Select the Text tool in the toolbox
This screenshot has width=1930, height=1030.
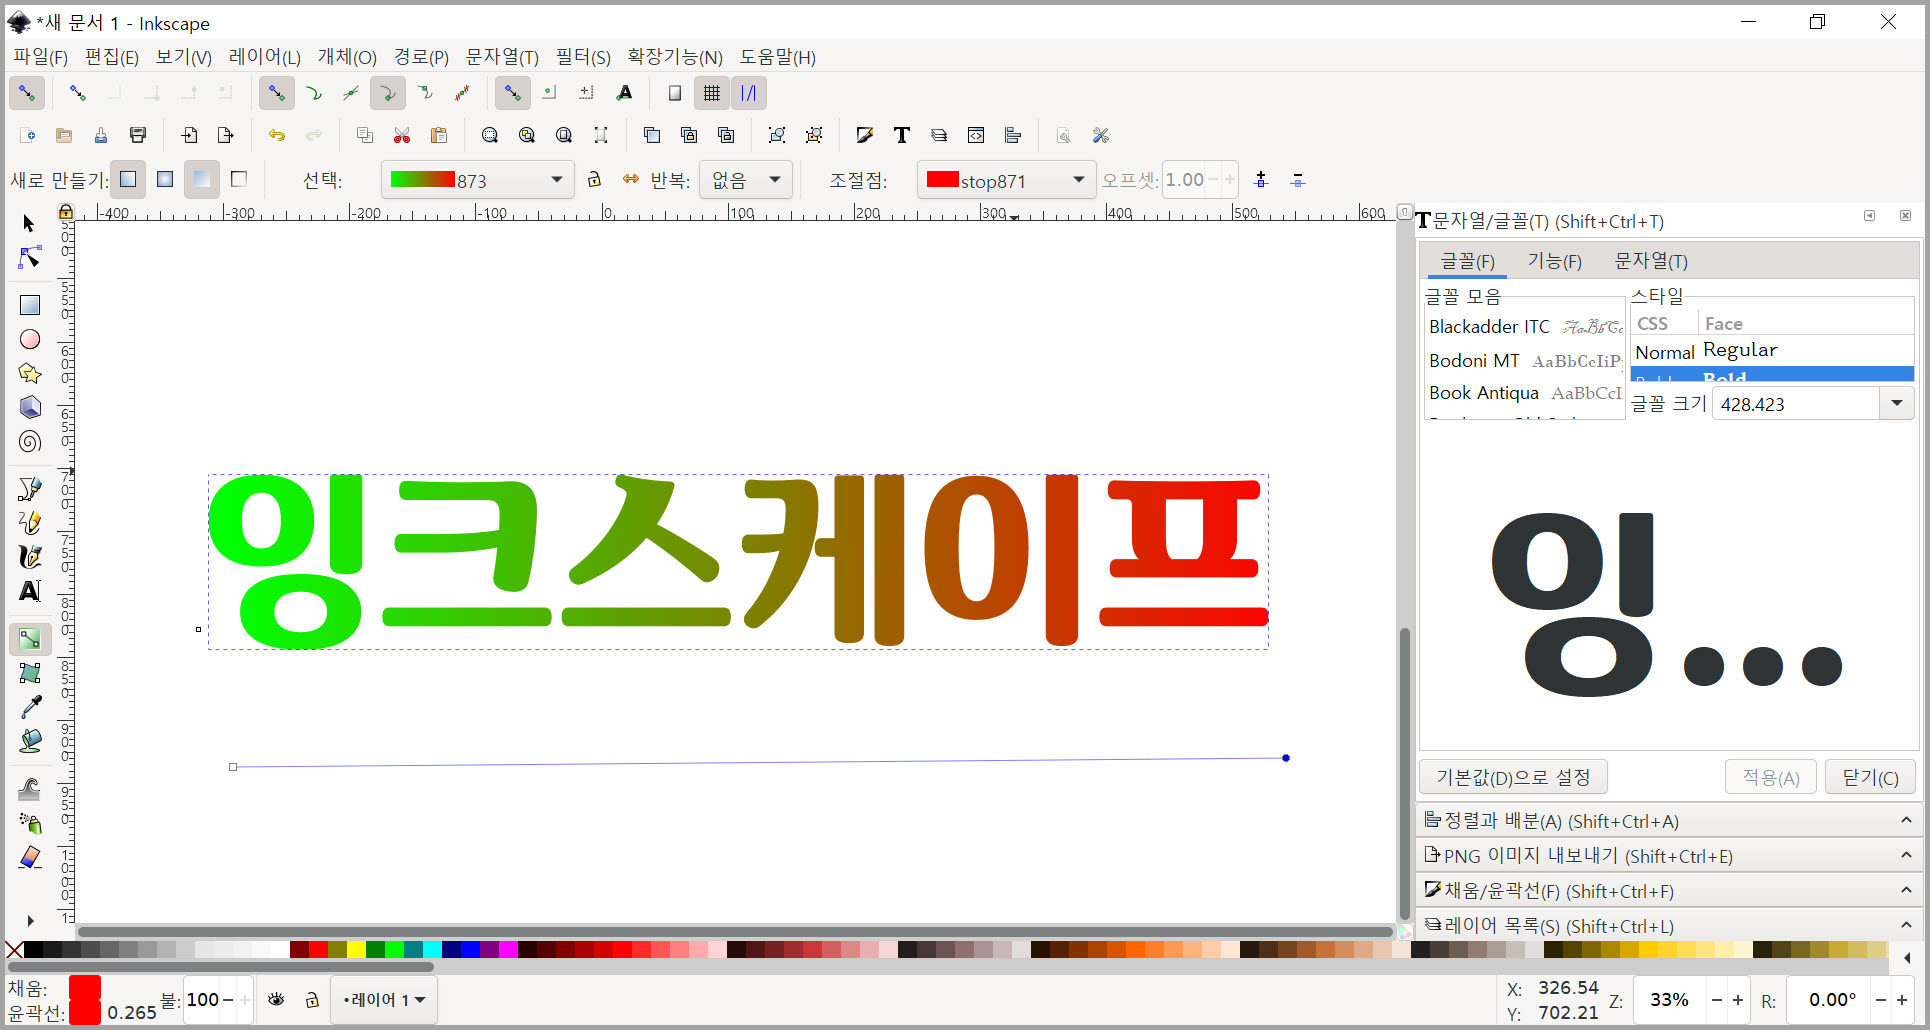coord(30,591)
